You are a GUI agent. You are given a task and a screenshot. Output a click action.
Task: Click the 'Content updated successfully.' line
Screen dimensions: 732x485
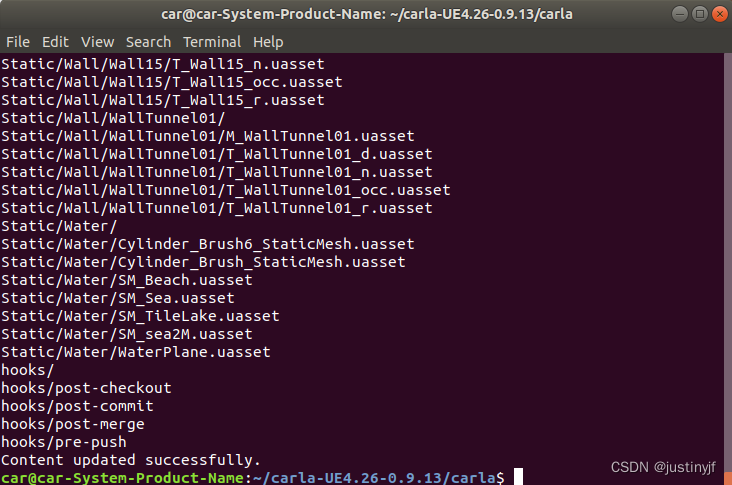(x=131, y=460)
